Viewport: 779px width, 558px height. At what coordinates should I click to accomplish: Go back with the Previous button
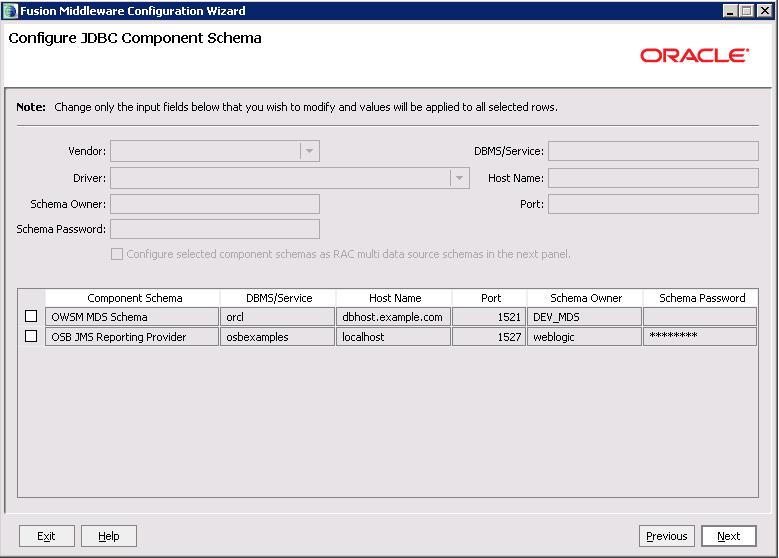pos(667,536)
